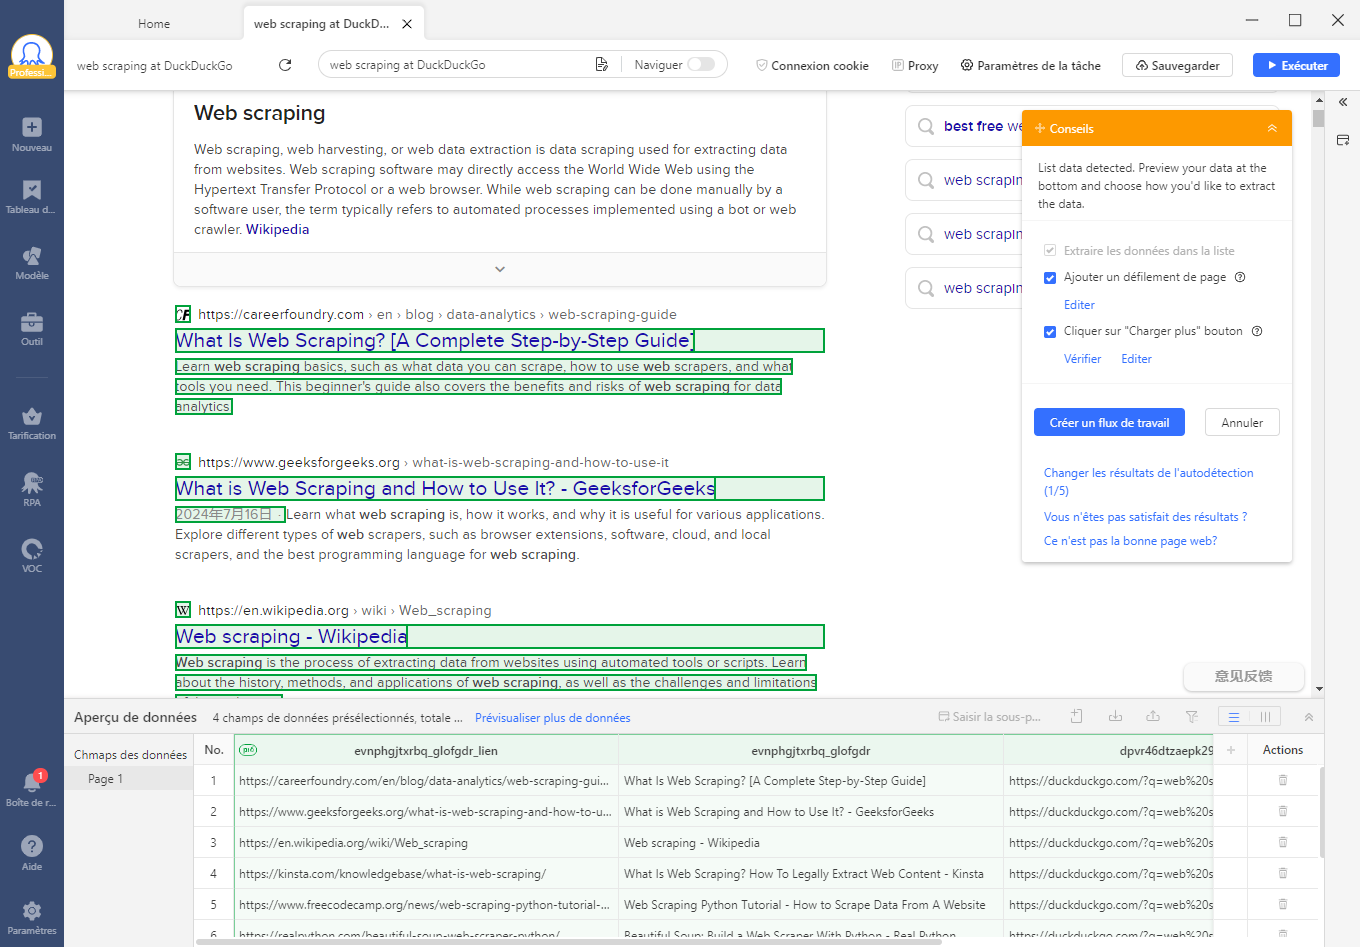1360x947 pixels.
Task: Click Editer link under page scroll option
Action: coord(1079,305)
